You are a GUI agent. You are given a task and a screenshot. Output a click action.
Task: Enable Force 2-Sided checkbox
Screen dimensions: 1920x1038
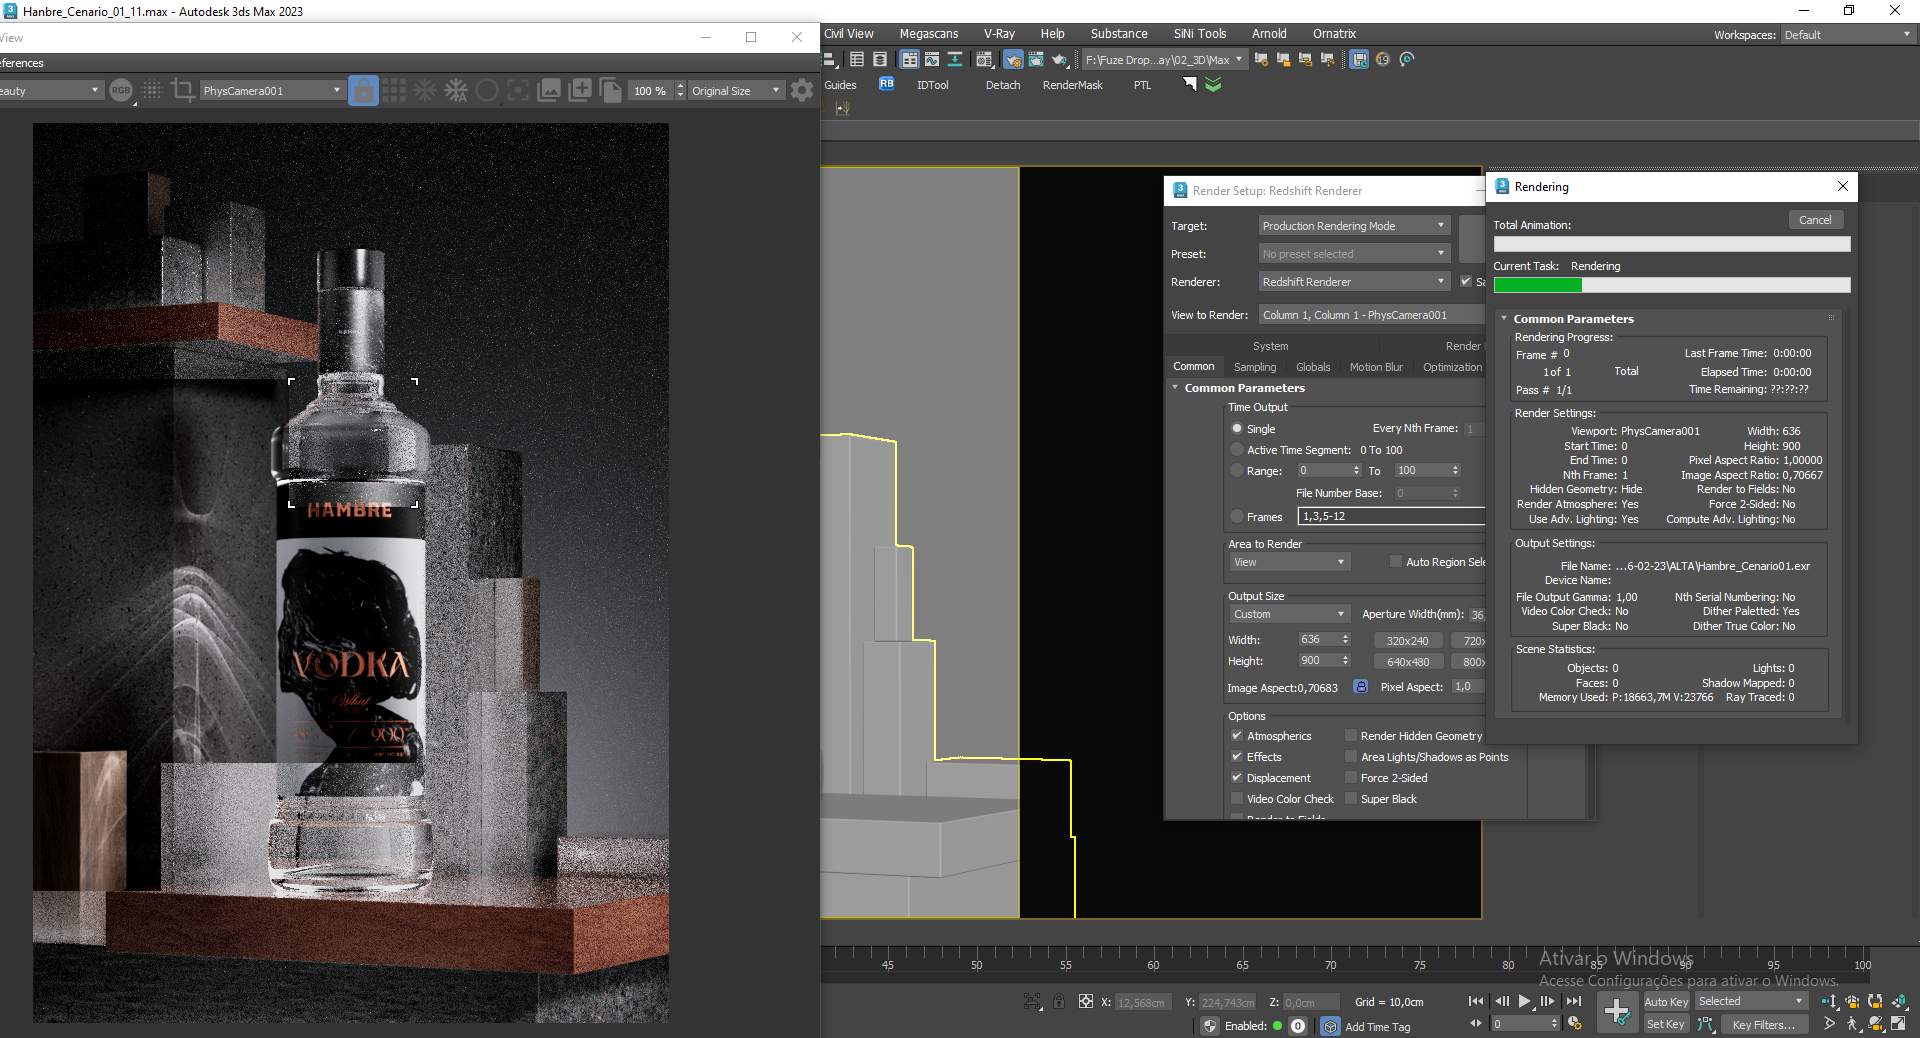(x=1351, y=778)
